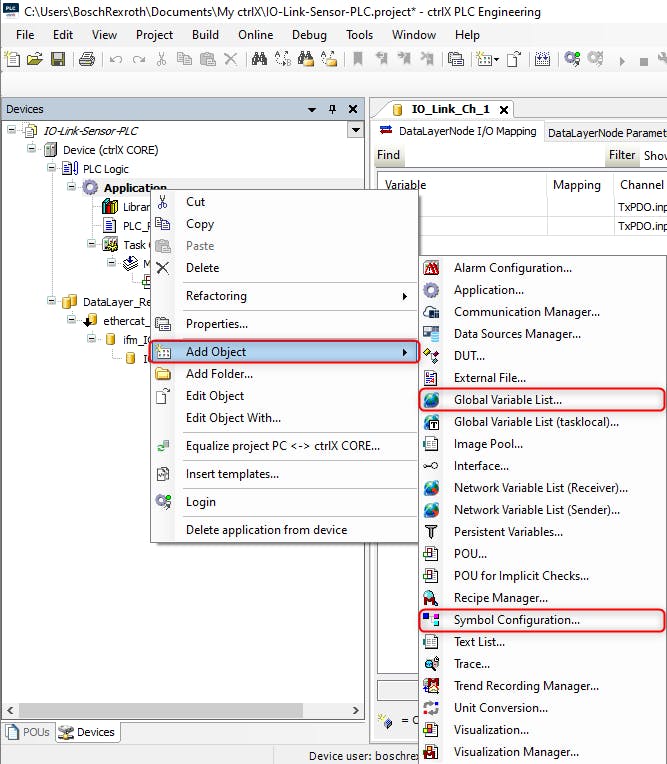The image size is (667, 764).
Task: Click the Redo toolbar arrow
Action: point(139,59)
